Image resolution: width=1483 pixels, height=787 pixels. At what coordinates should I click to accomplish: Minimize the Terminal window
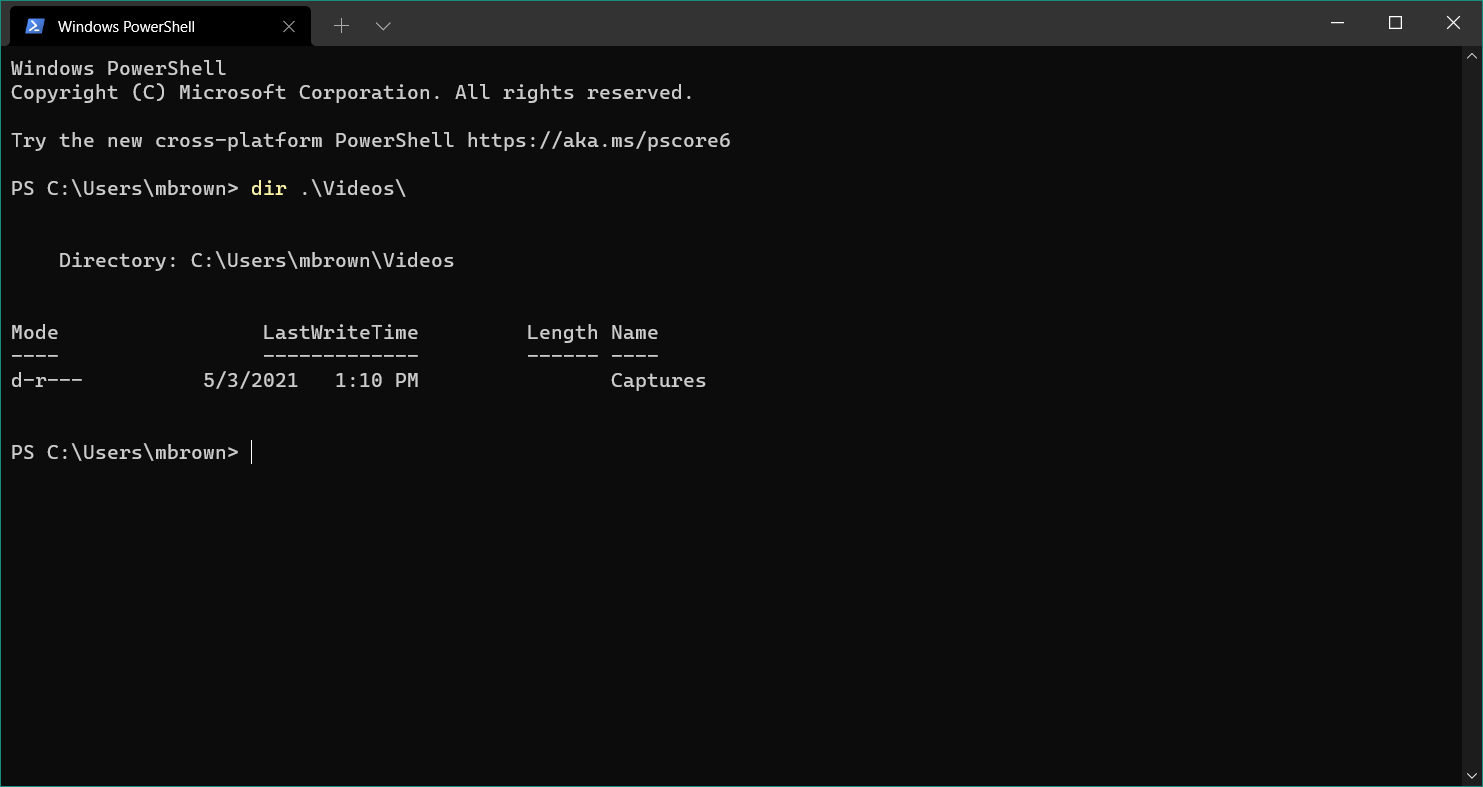(x=1337, y=23)
